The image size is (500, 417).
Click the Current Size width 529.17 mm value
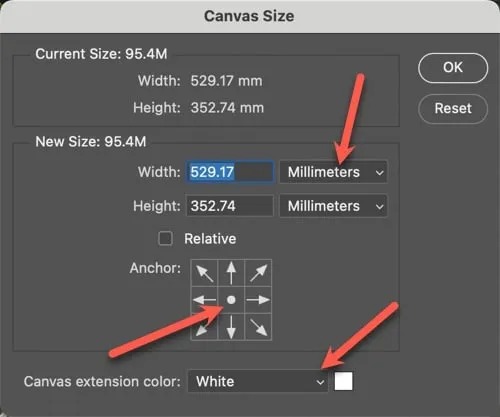pyautogui.click(x=226, y=81)
